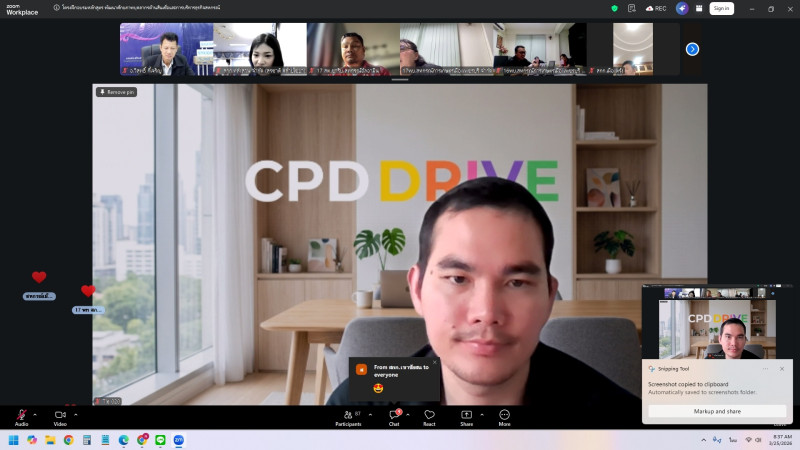The image size is (800, 450).
Task: Open the Windows Start menu
Action: (x=14, y=440)
